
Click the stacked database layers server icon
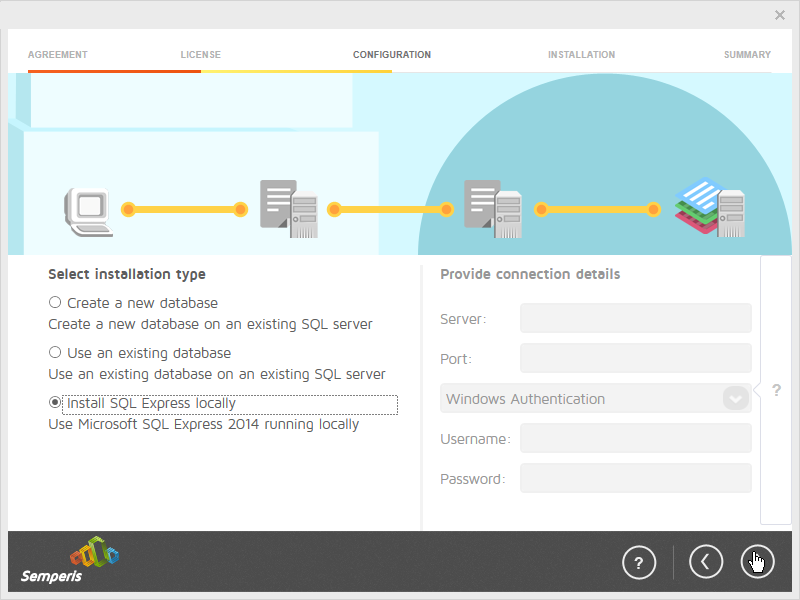[x=710, y=208]
